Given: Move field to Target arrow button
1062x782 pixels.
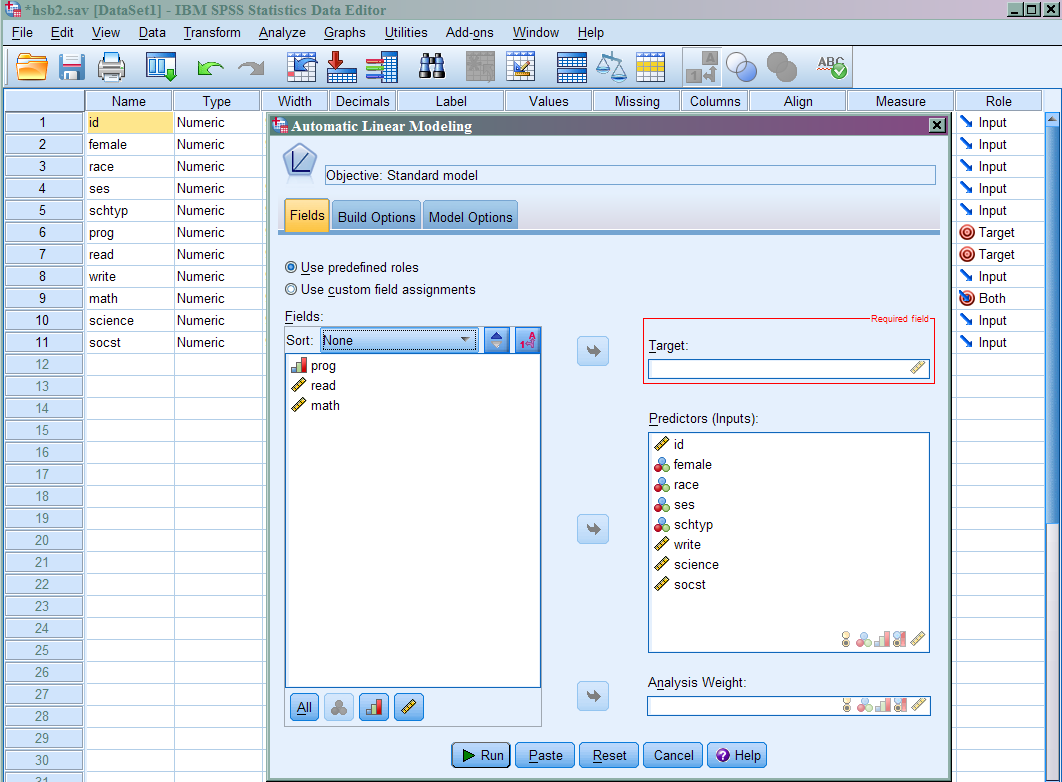Looking at the screenshot, I should pos(593,351).
